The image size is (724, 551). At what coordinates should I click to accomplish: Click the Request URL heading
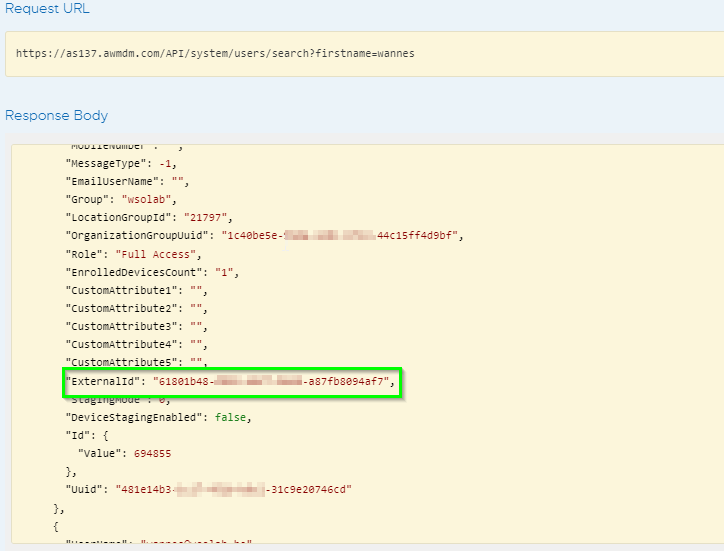[47, 9]
